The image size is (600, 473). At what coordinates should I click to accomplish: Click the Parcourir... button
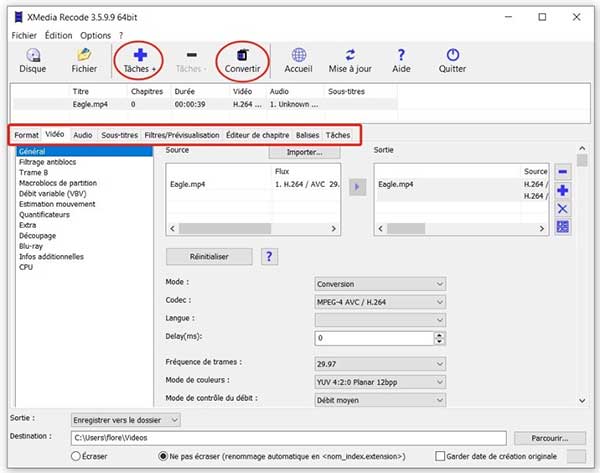(549, 438)
